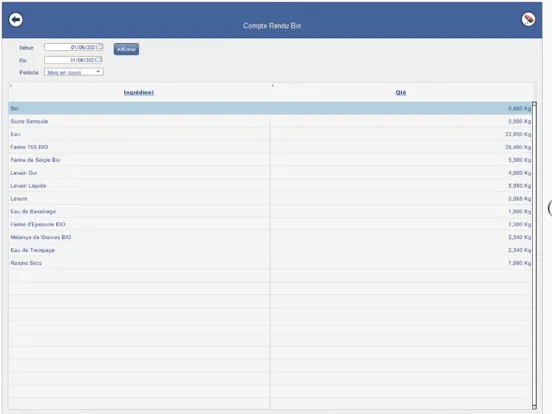Open the Fin date calendar icon
This screenshot has height=414, width=552.
(100, 59)
